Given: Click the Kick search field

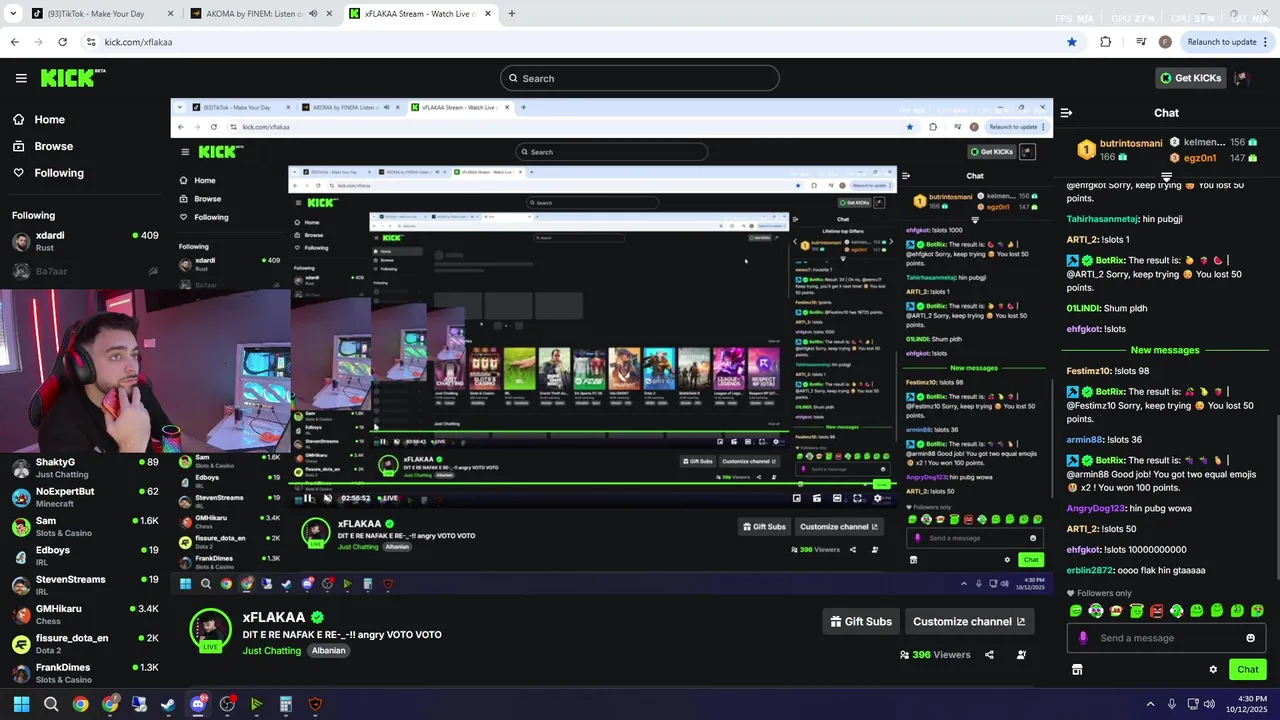Looking at the screenshot, I should pyautogui.click(x=640, y=78).
